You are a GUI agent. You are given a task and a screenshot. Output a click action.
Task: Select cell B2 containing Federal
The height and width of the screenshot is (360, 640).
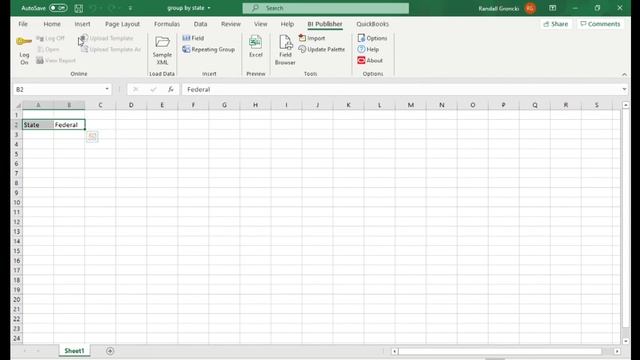[x=69, y=125]
